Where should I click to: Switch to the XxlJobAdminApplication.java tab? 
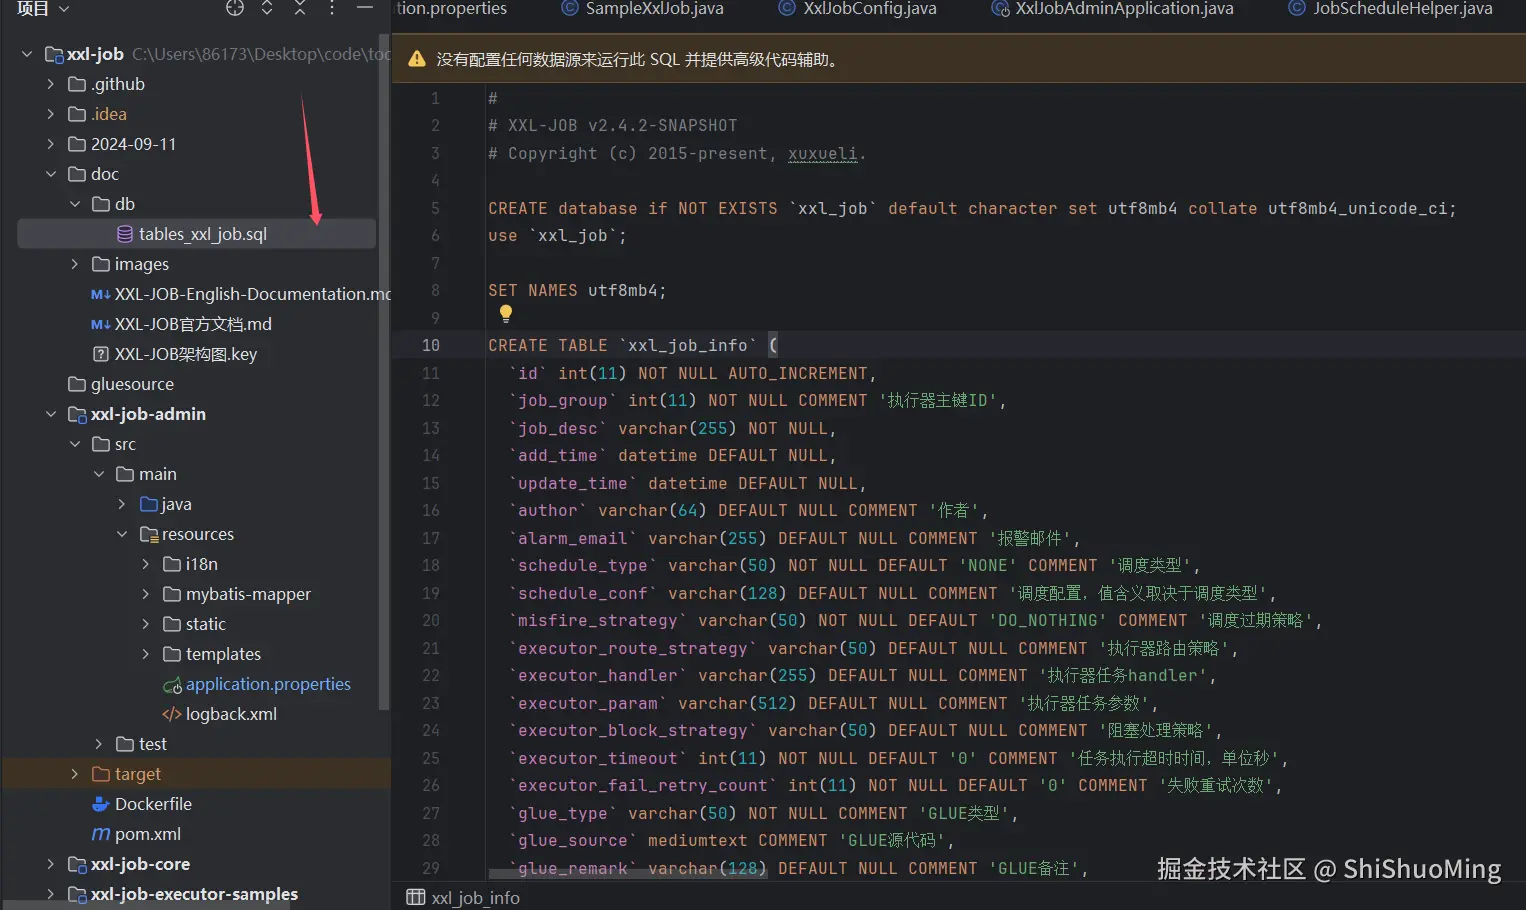[1112, 9]
